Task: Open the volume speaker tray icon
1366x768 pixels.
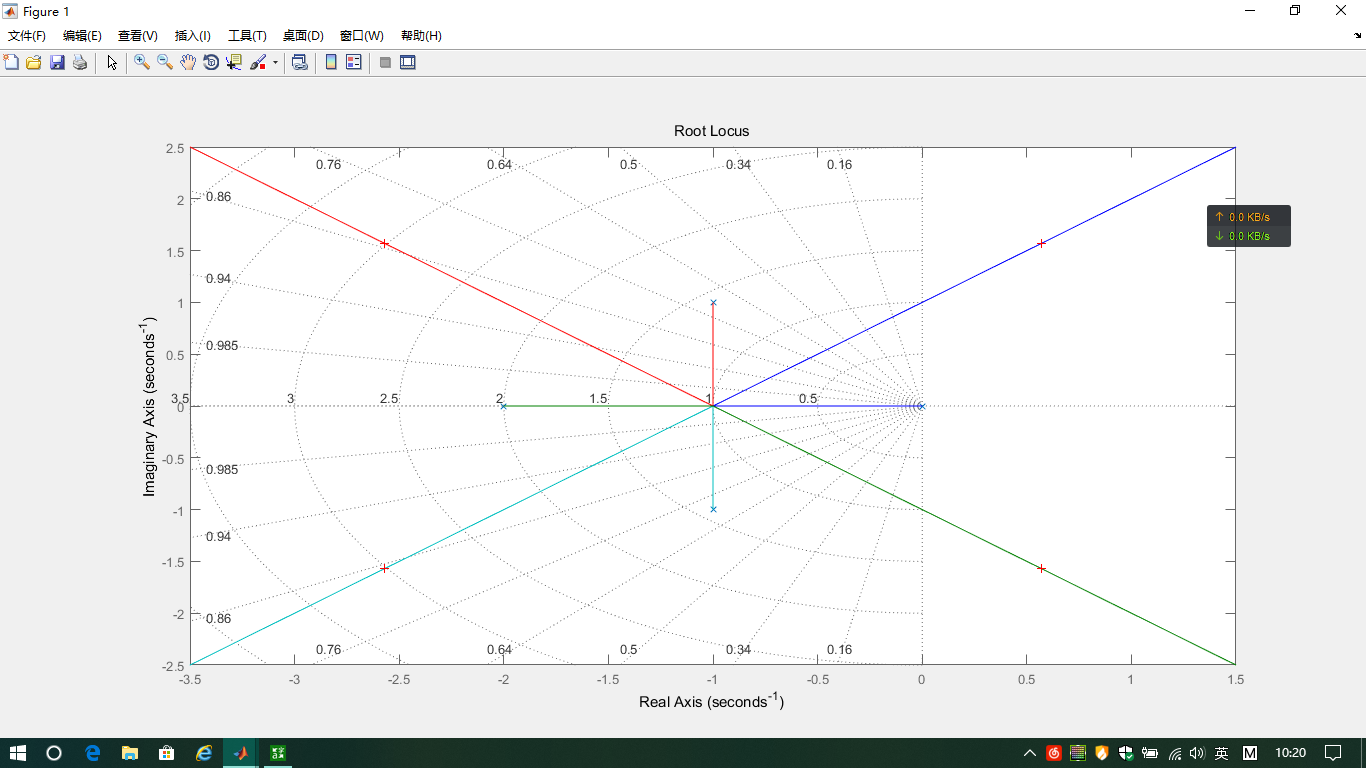Action: 1197,753
